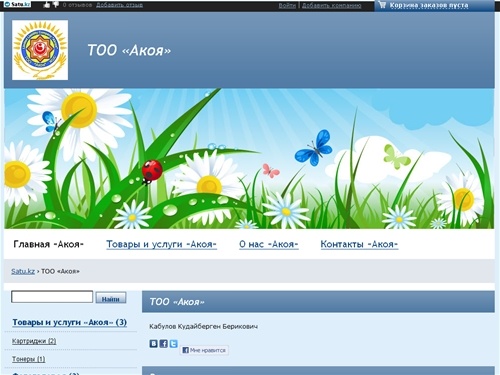Click the Facebook 'Мне нравится' like button
500x375 pixels.
(204, 350)
